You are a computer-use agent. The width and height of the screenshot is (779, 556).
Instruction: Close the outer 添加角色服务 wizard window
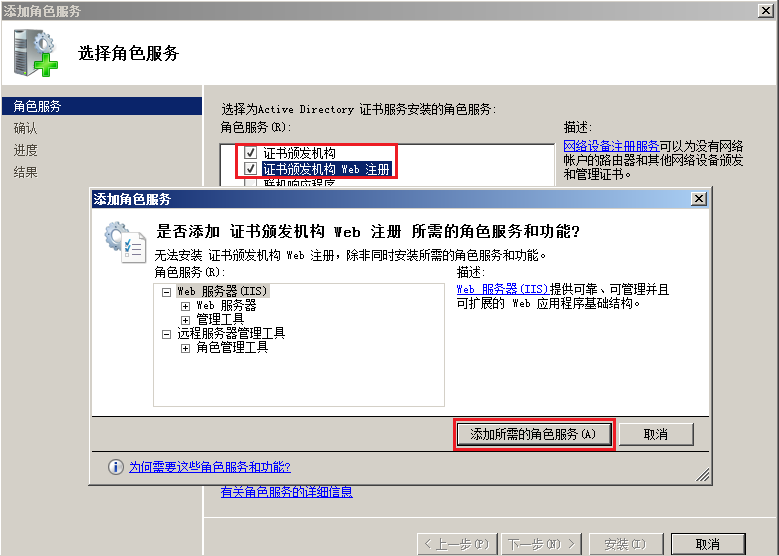pyautogui.click(x=766, y=10)
